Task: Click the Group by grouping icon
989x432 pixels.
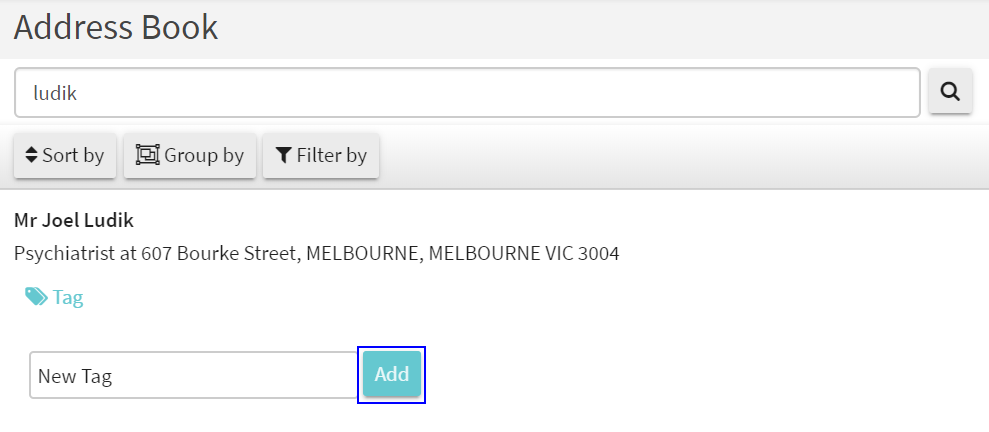Action: pos(148,155)
